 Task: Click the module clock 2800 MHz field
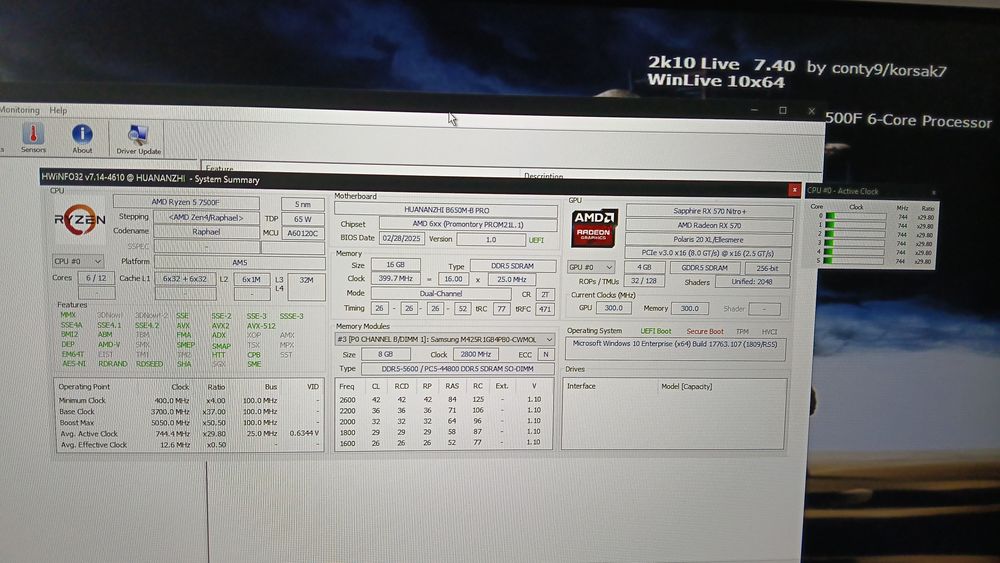[475, 354]
